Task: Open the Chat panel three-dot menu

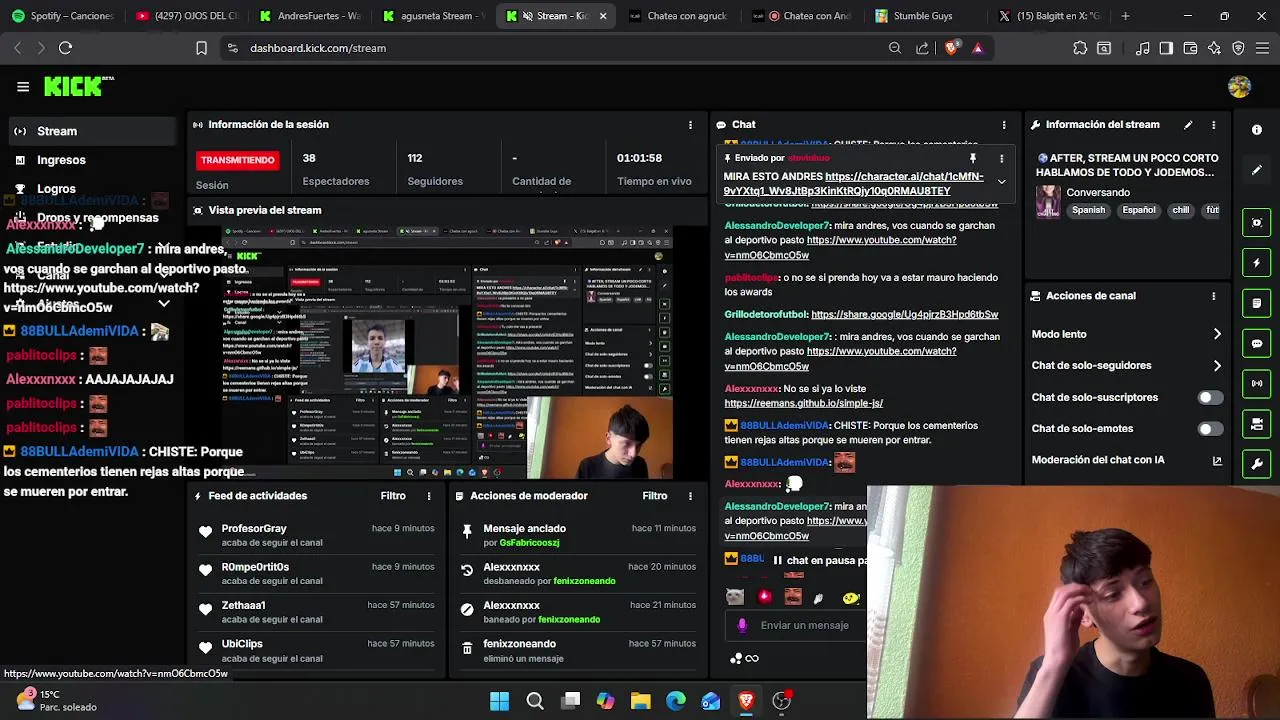Action: point(1004,125)
